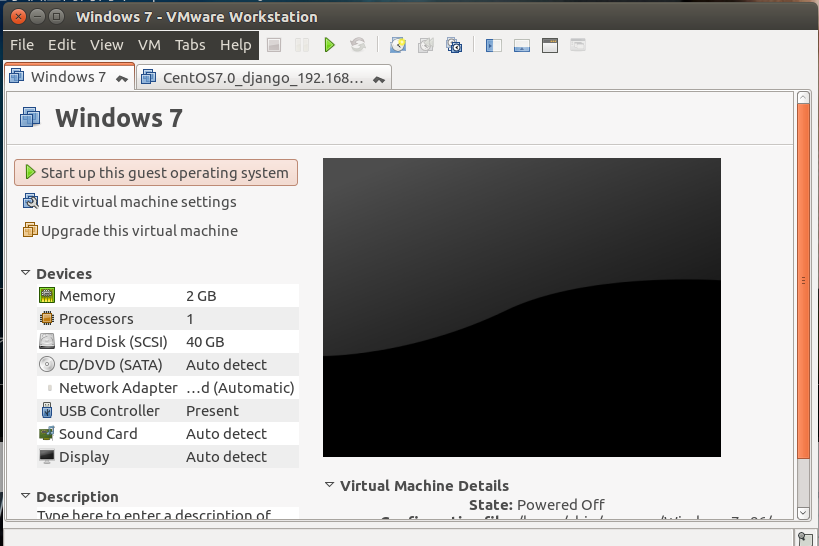This screenshot has height=546, width=819.
Task: Collapse the Devices section
Action: [26, 273]
